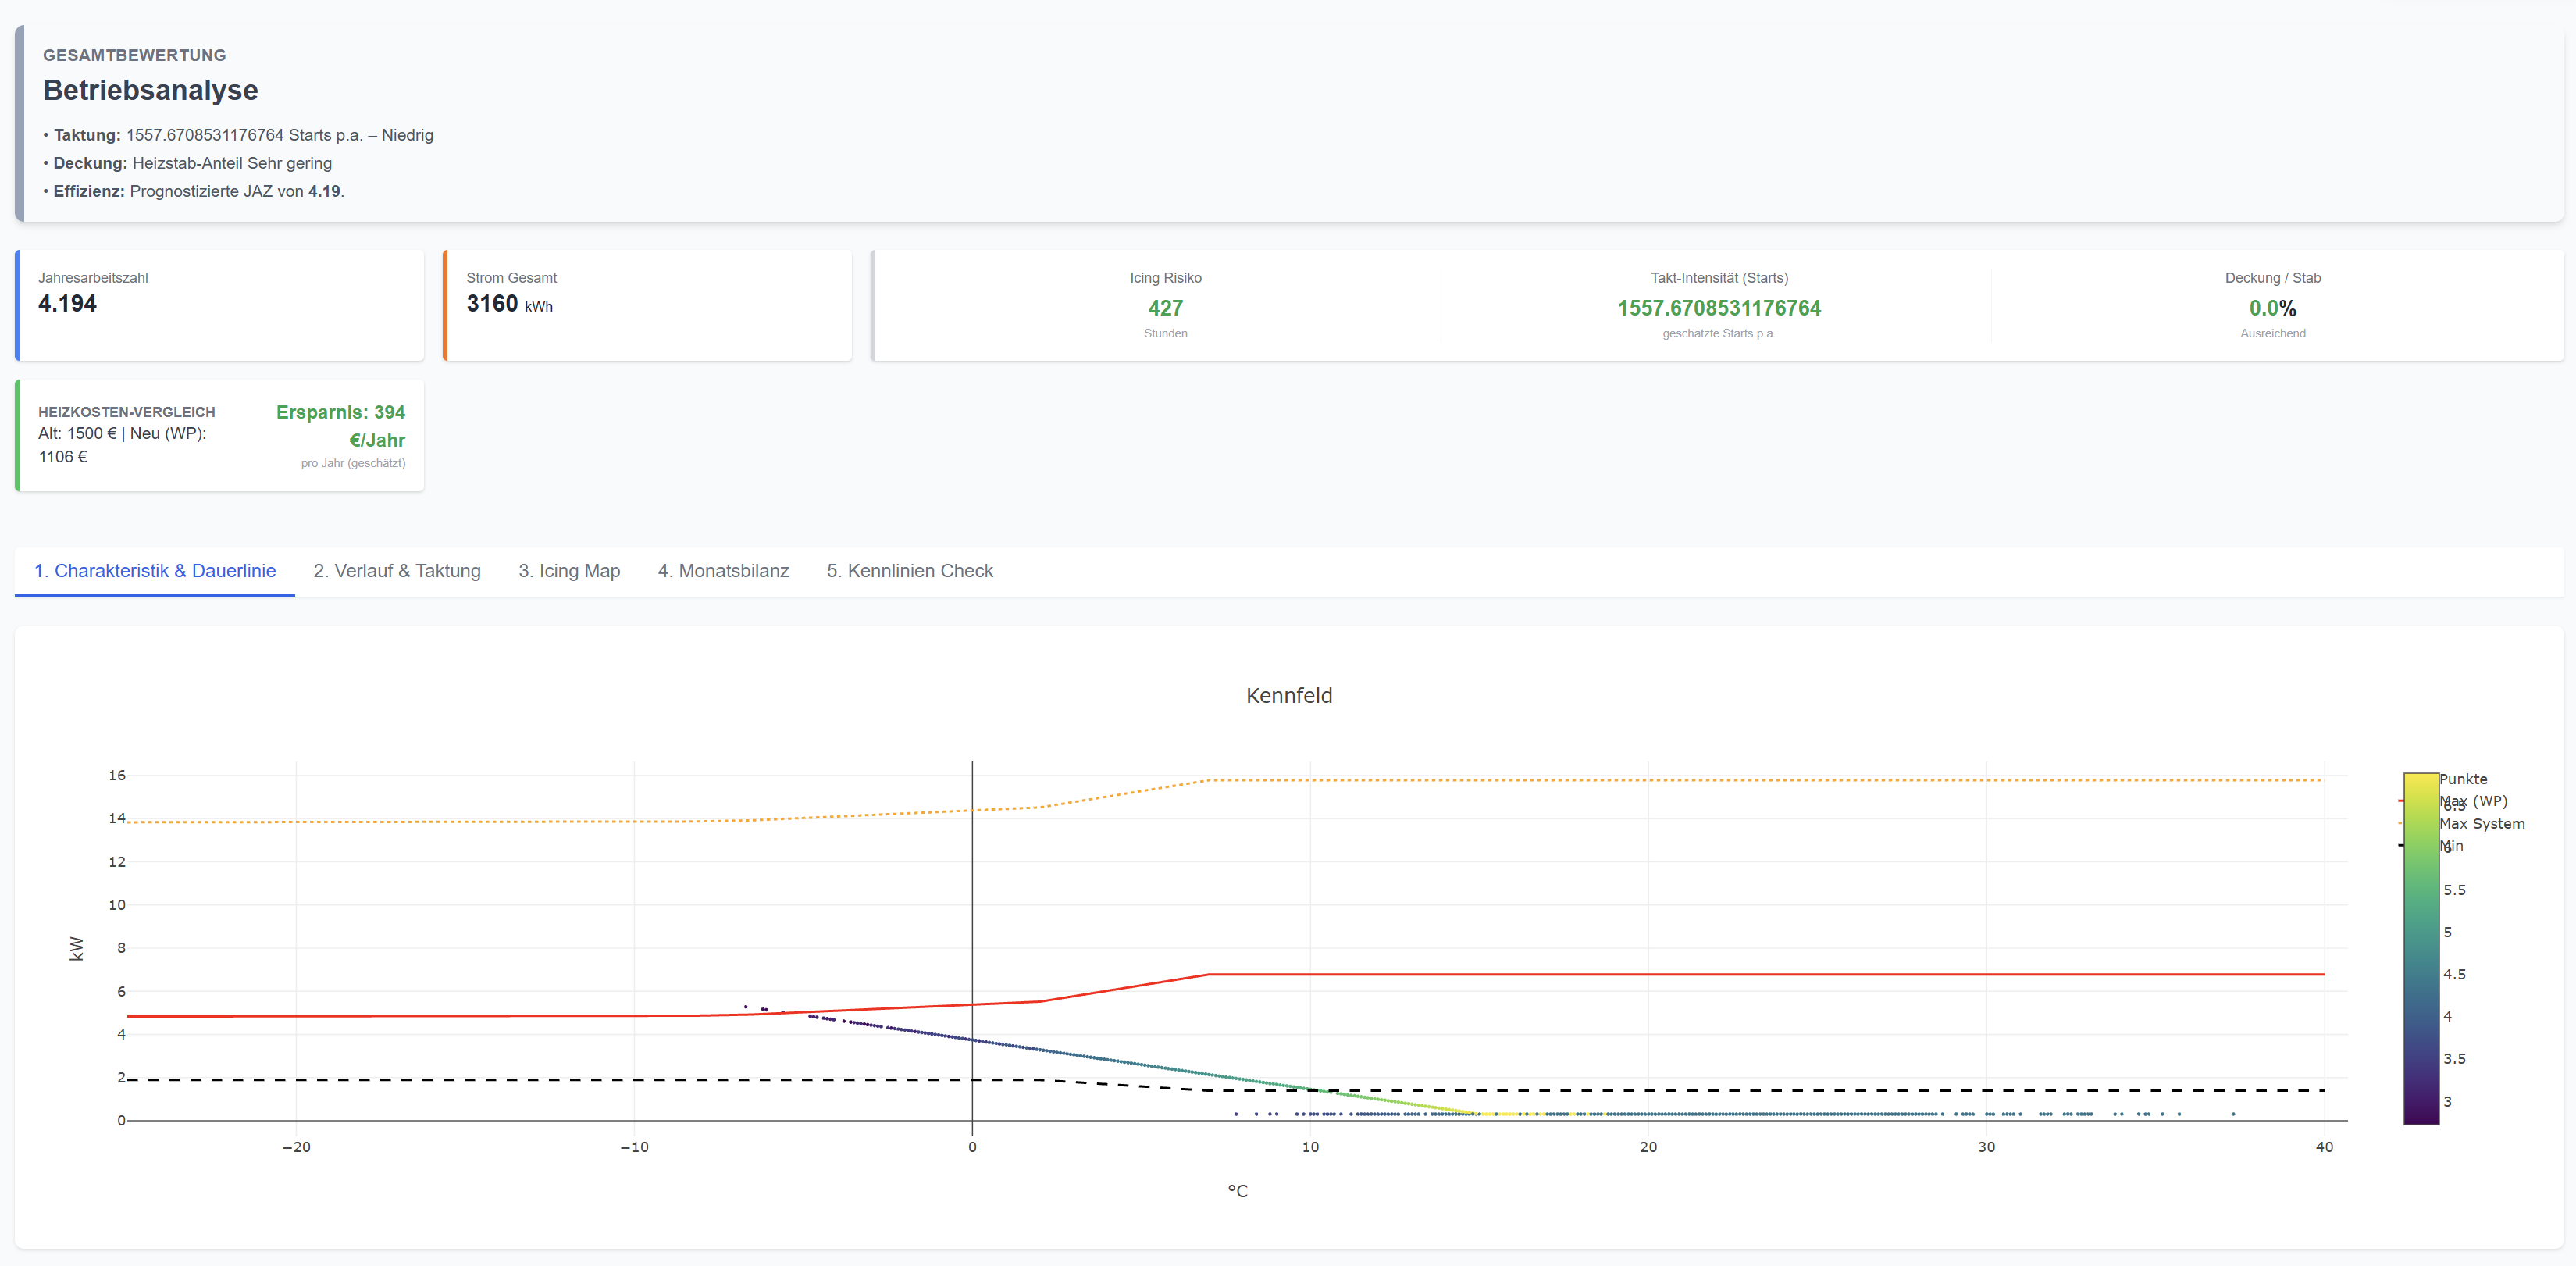
Task: Click the Icing Risiko 427 value
Action: pyautogui.click(x=1165, y=308)
